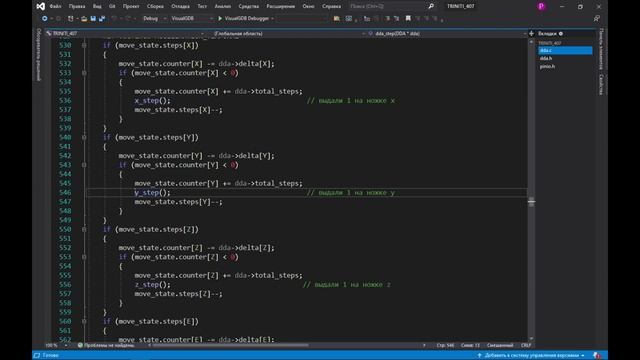Open the global scope navigation dropdown
The image size is (640, 360).
(x=289, y=33)
